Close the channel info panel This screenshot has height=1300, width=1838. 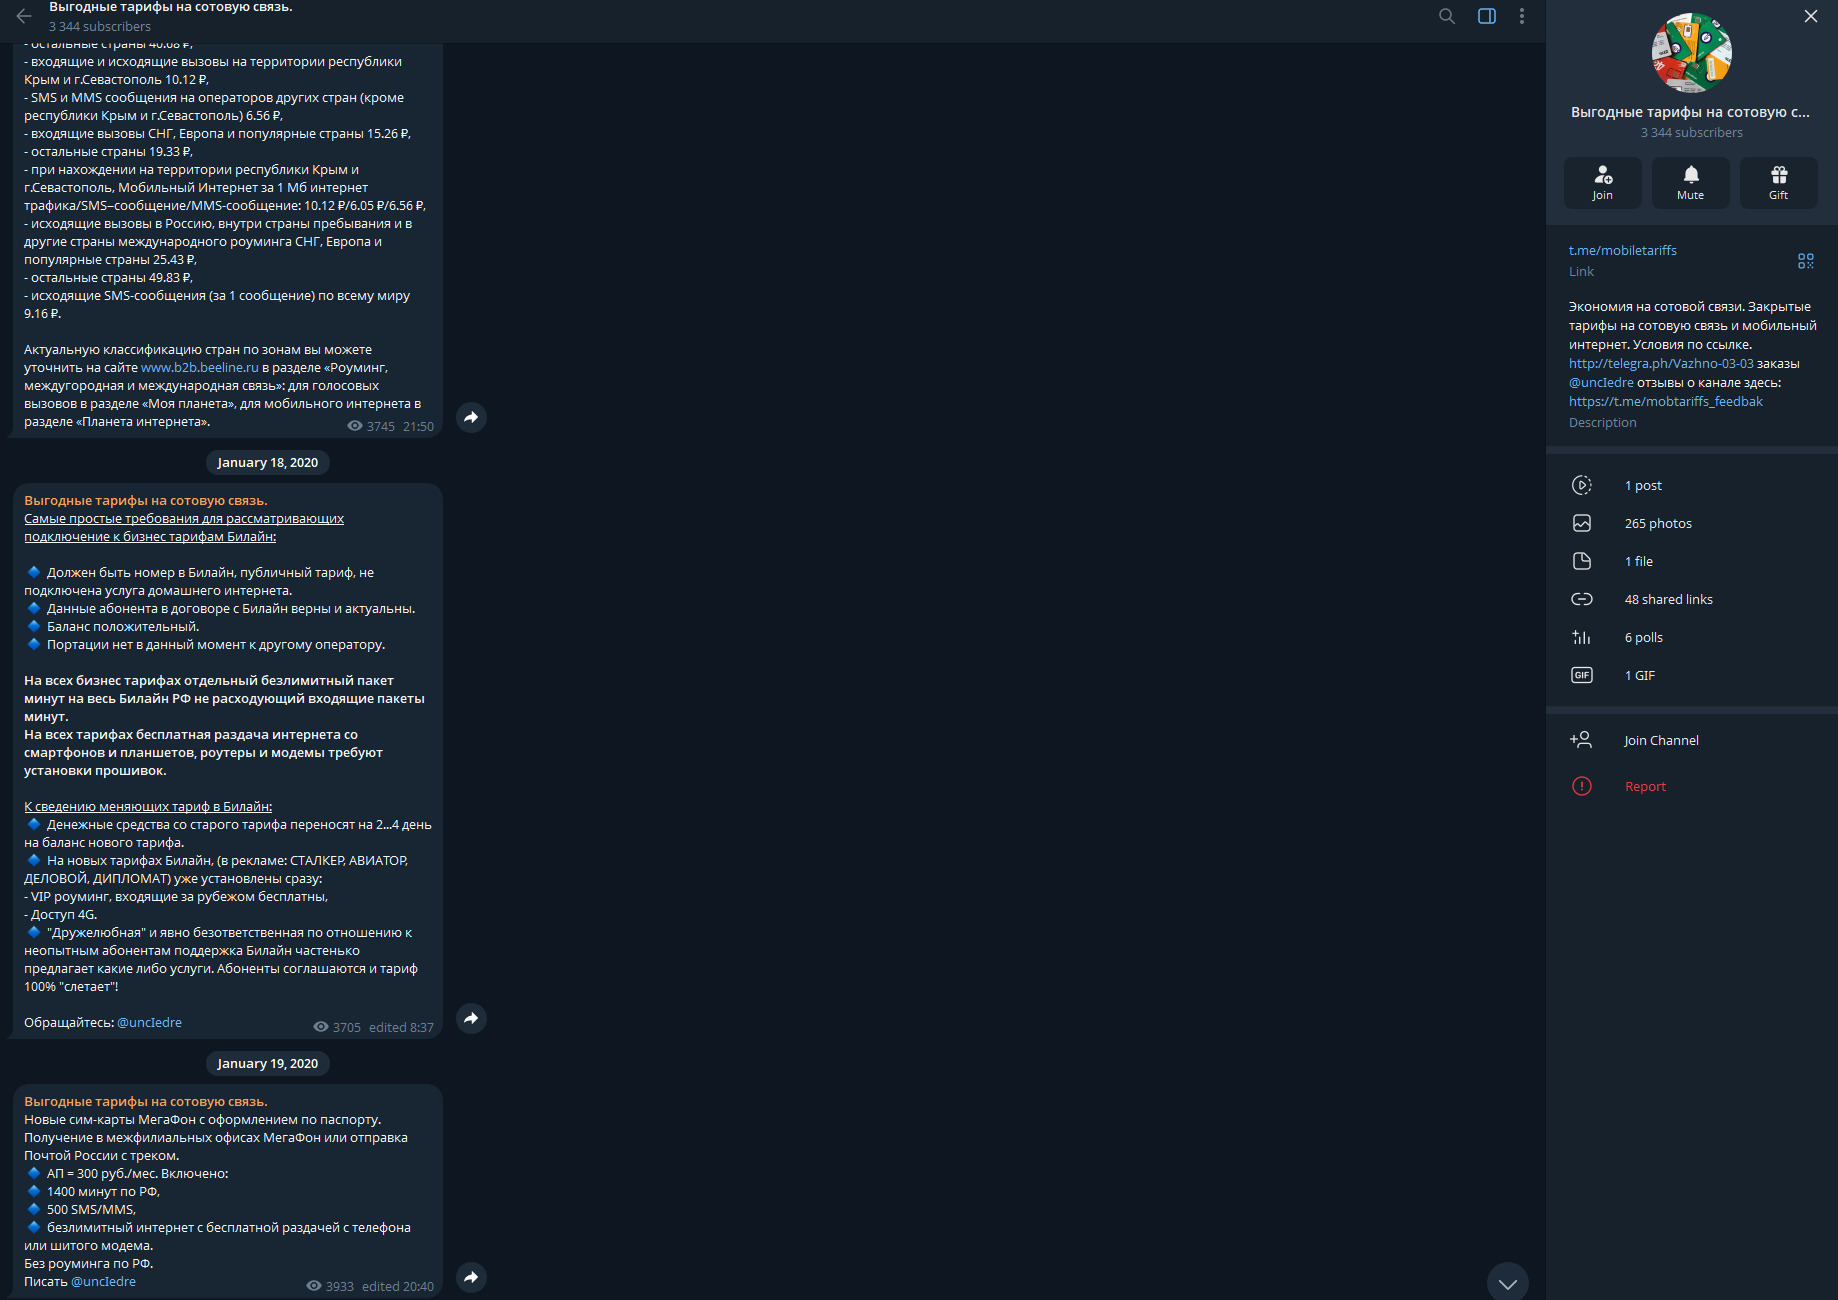1811,16
